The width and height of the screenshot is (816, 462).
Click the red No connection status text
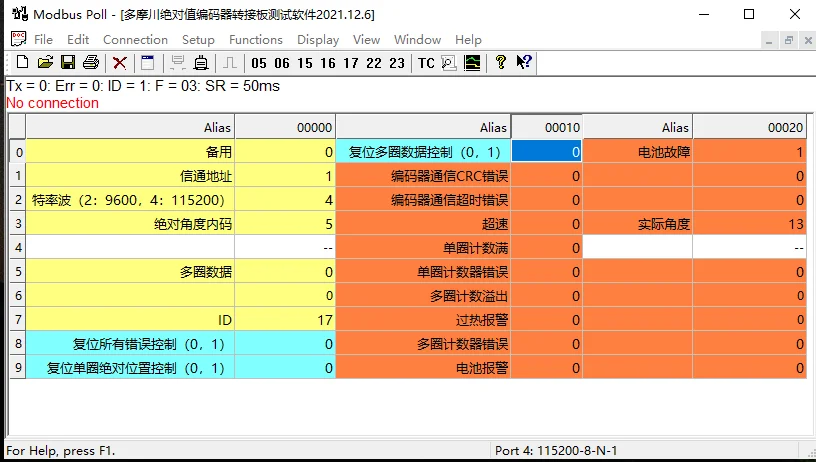(x=53, y=103)
